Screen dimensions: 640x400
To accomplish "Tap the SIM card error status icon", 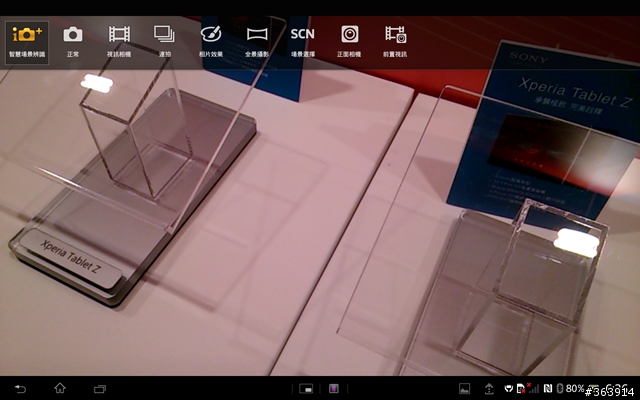I will pyautogui.click(x=521, y=388).
